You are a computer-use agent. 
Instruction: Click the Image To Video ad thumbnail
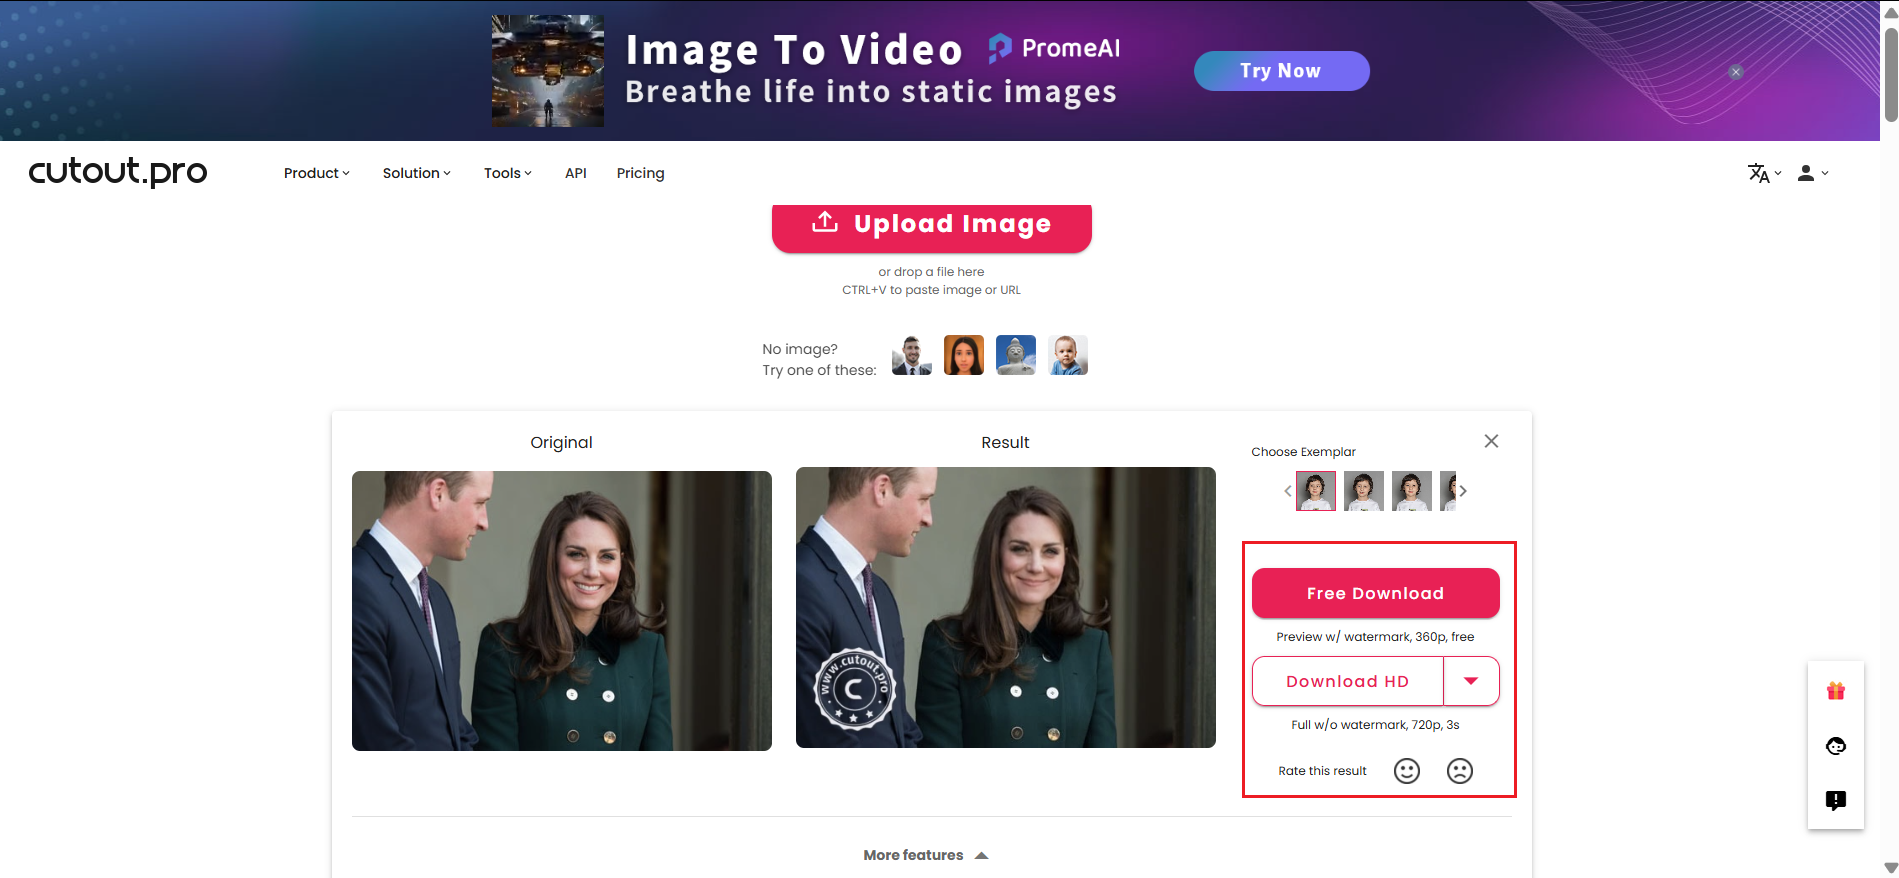(x=548, y=71)
